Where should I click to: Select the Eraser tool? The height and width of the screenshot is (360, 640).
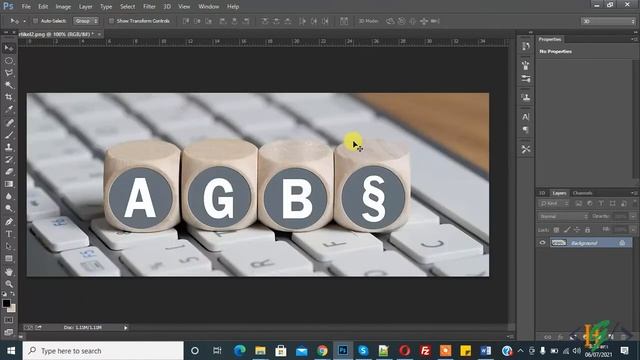[x=9, y=172]
